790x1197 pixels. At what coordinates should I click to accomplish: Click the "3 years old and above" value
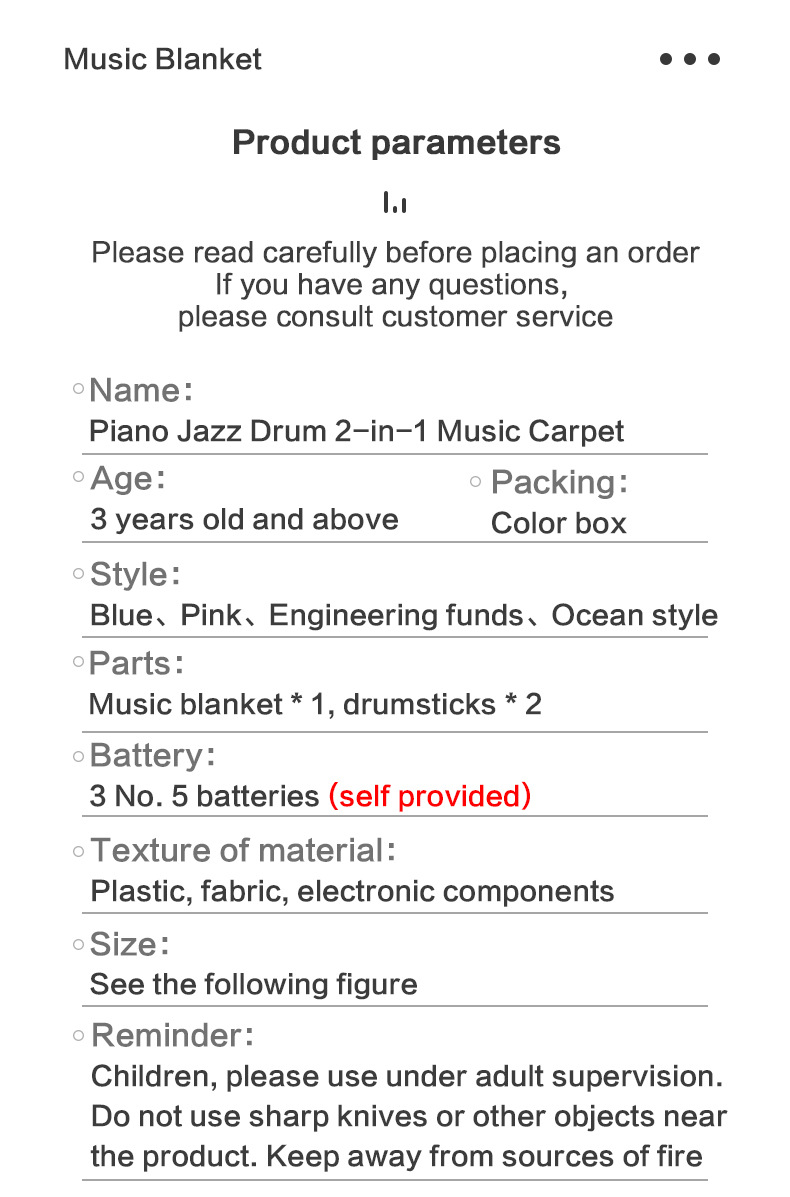click(244, 519)
